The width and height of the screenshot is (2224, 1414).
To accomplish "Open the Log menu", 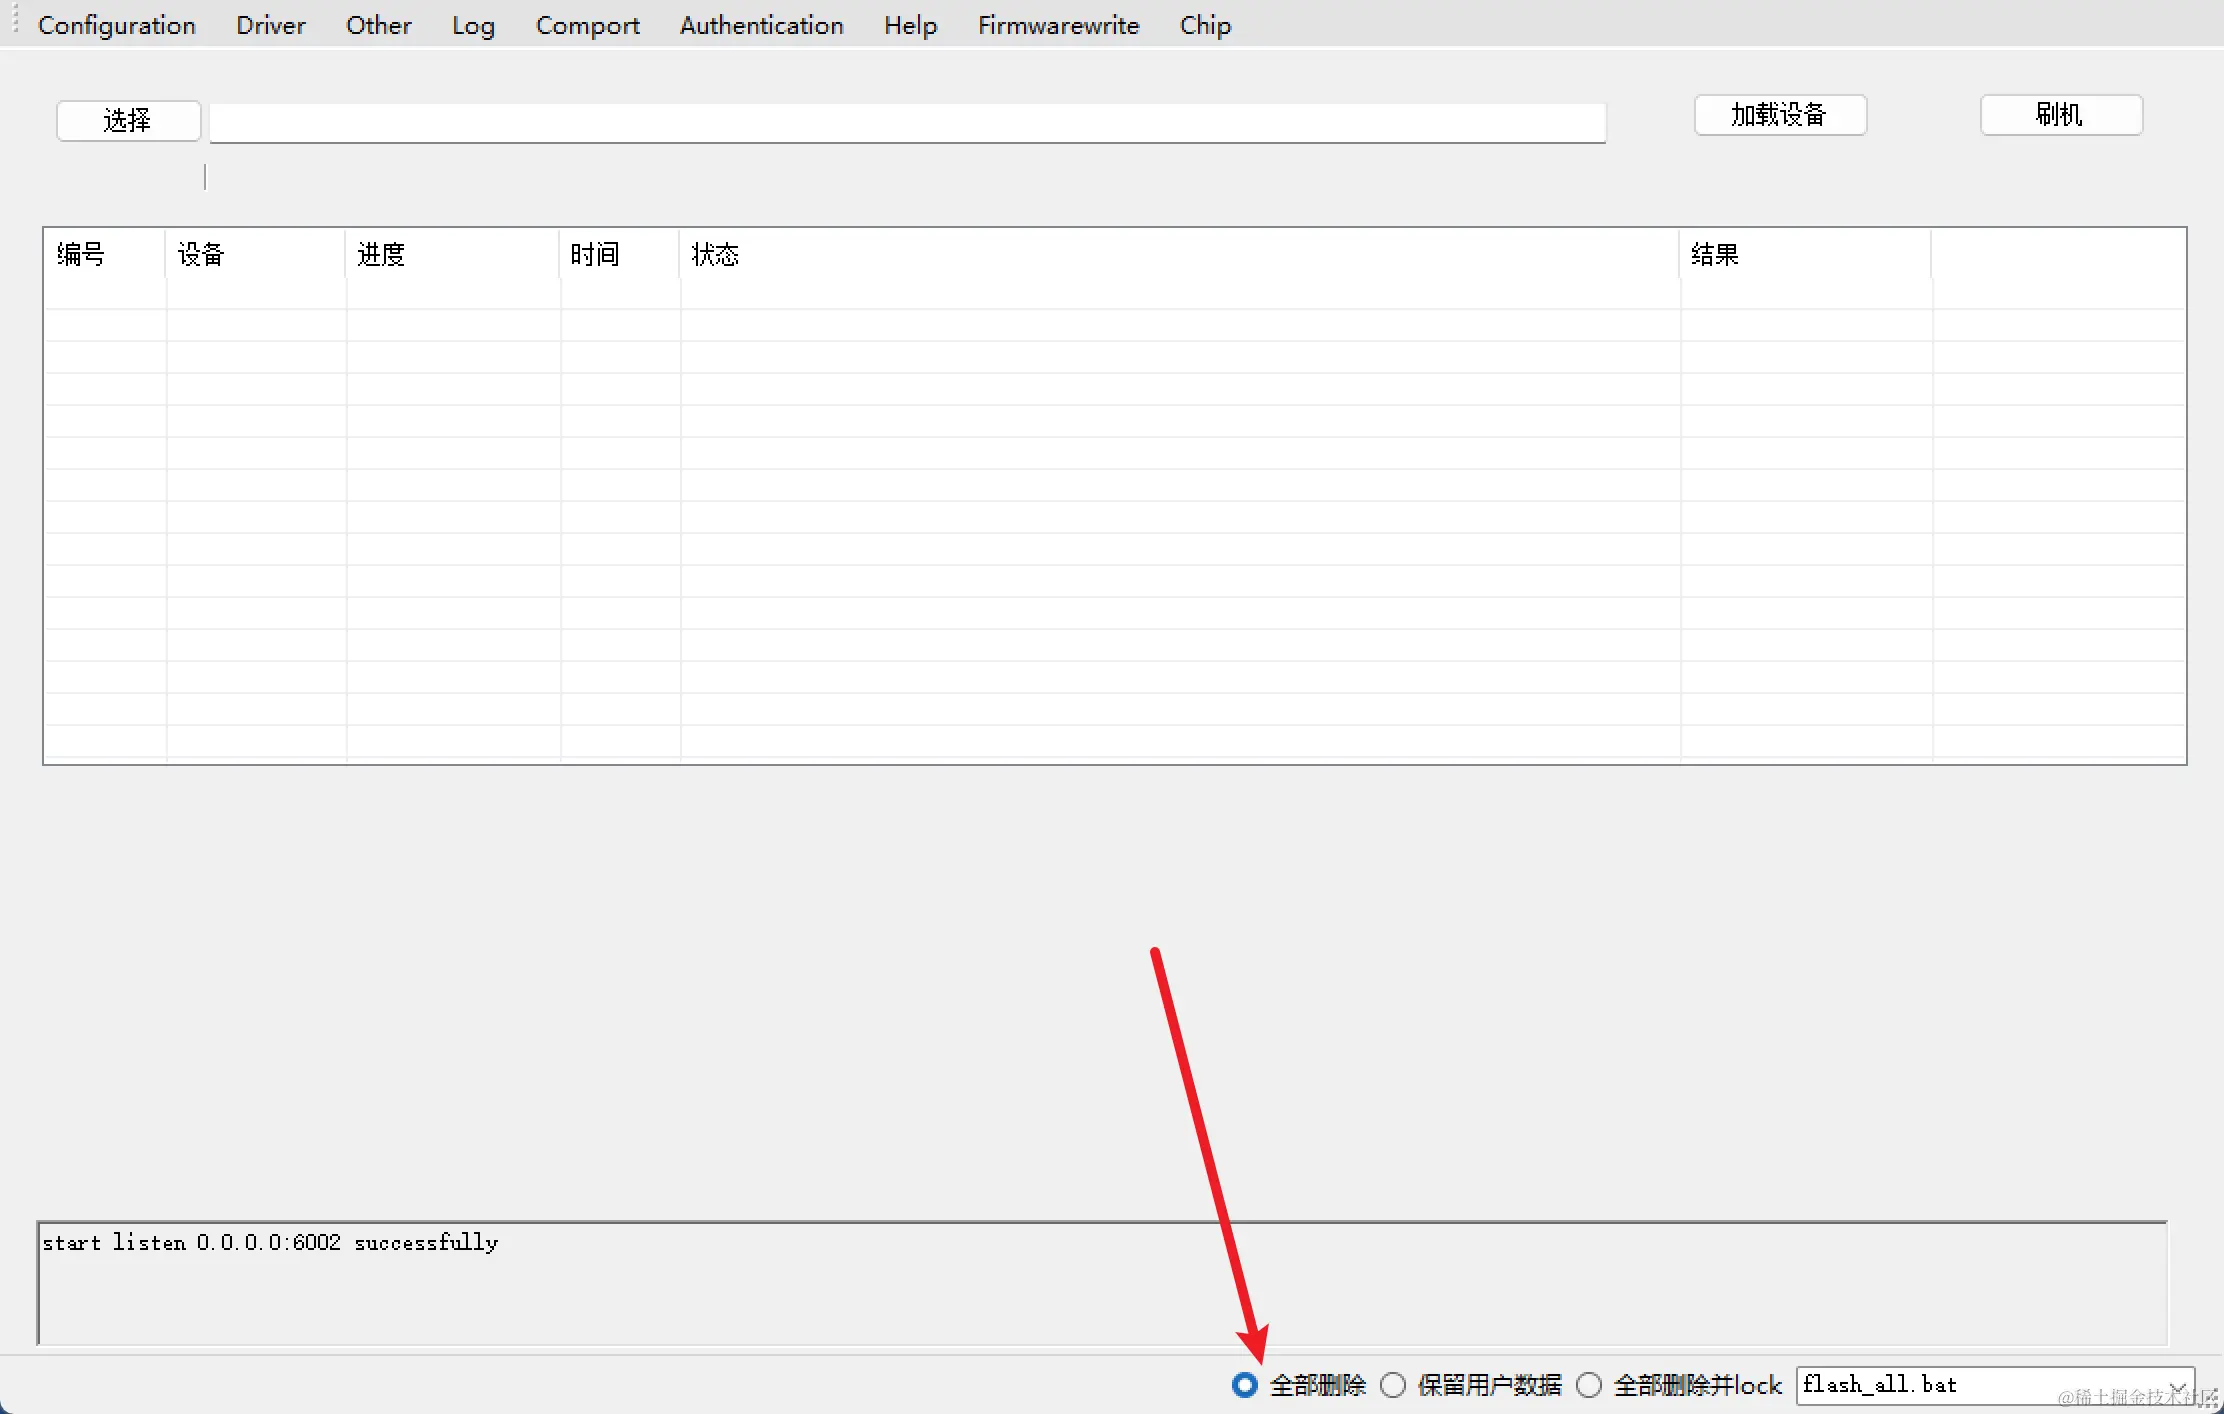I will (x=473, y=25).
